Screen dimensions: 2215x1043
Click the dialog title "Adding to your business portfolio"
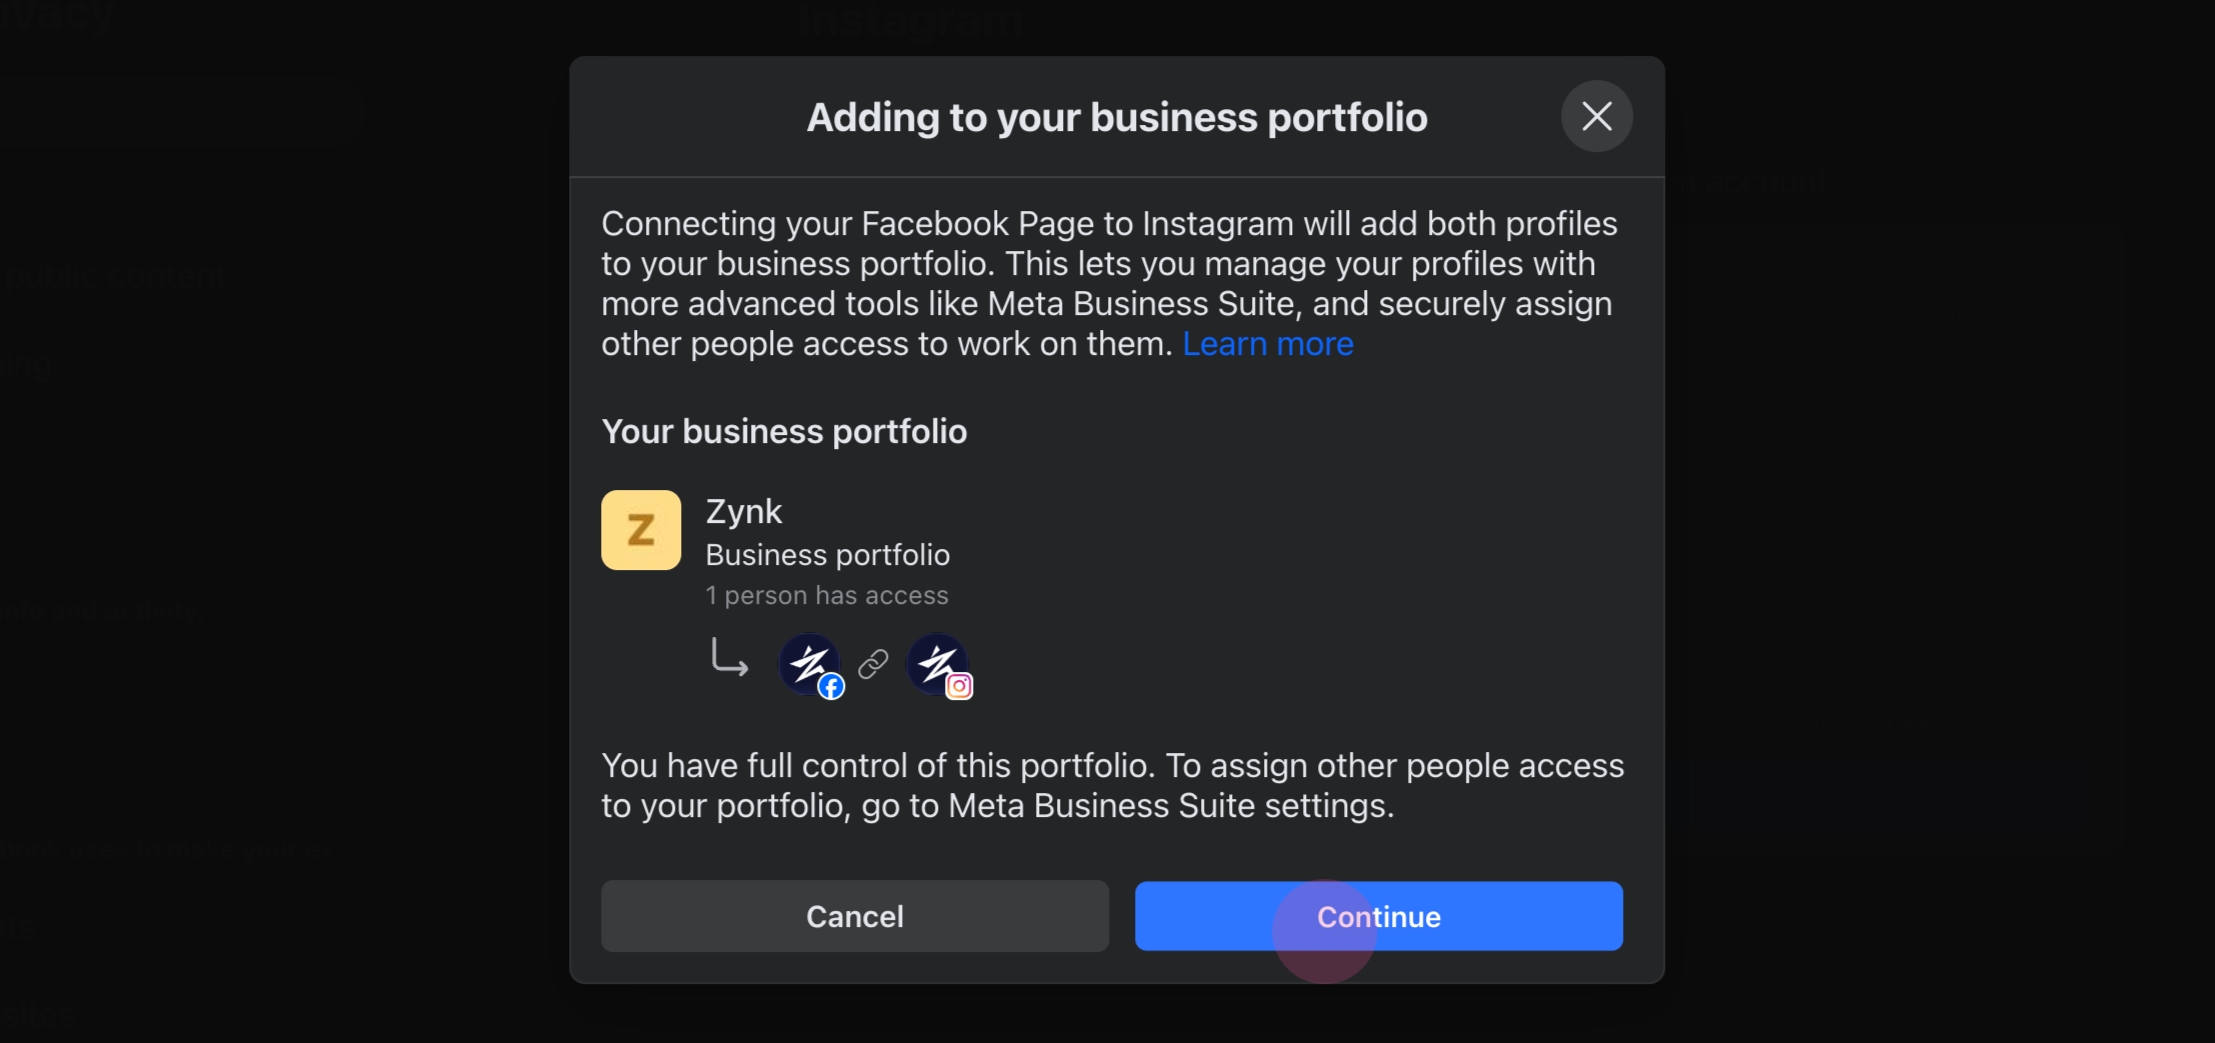tap(1117, 118)
